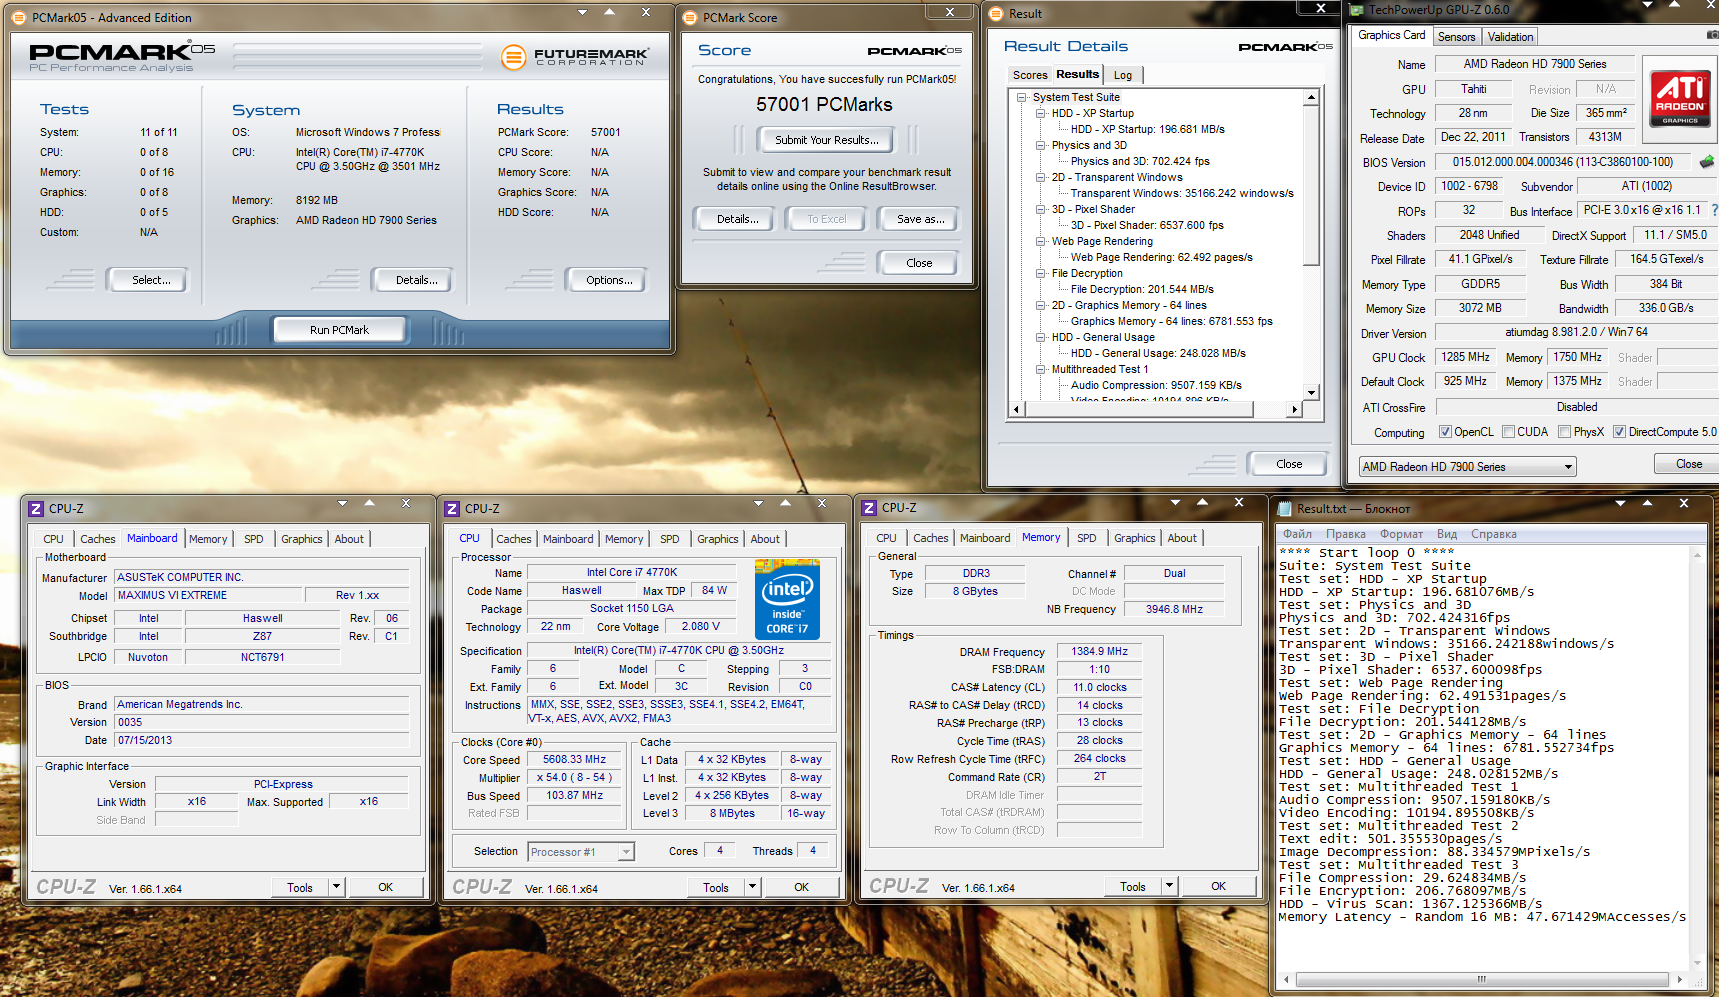This screenshot has width=1719, height=997.
Task: Click the ATI Radeon logo in GPU-Z
Action: [x=1679, y=98]
